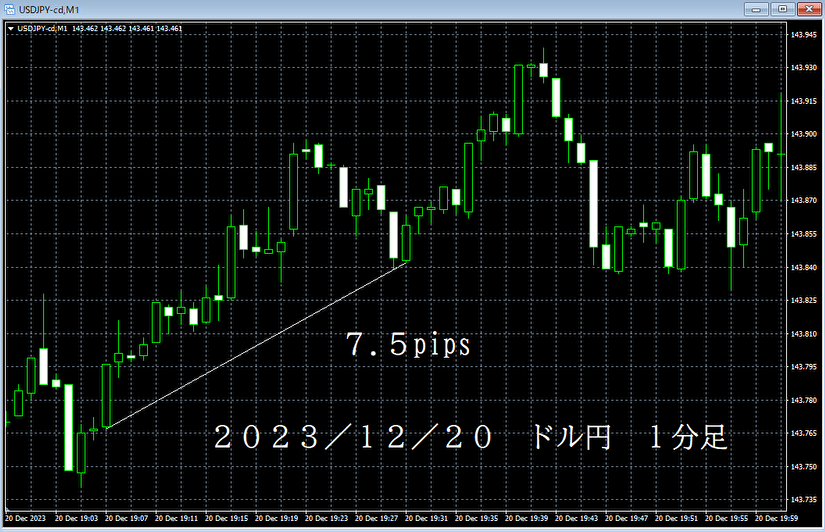Click the '7.5pips' text label
This screenshot has height=532, width=825.
pos(408,345)
